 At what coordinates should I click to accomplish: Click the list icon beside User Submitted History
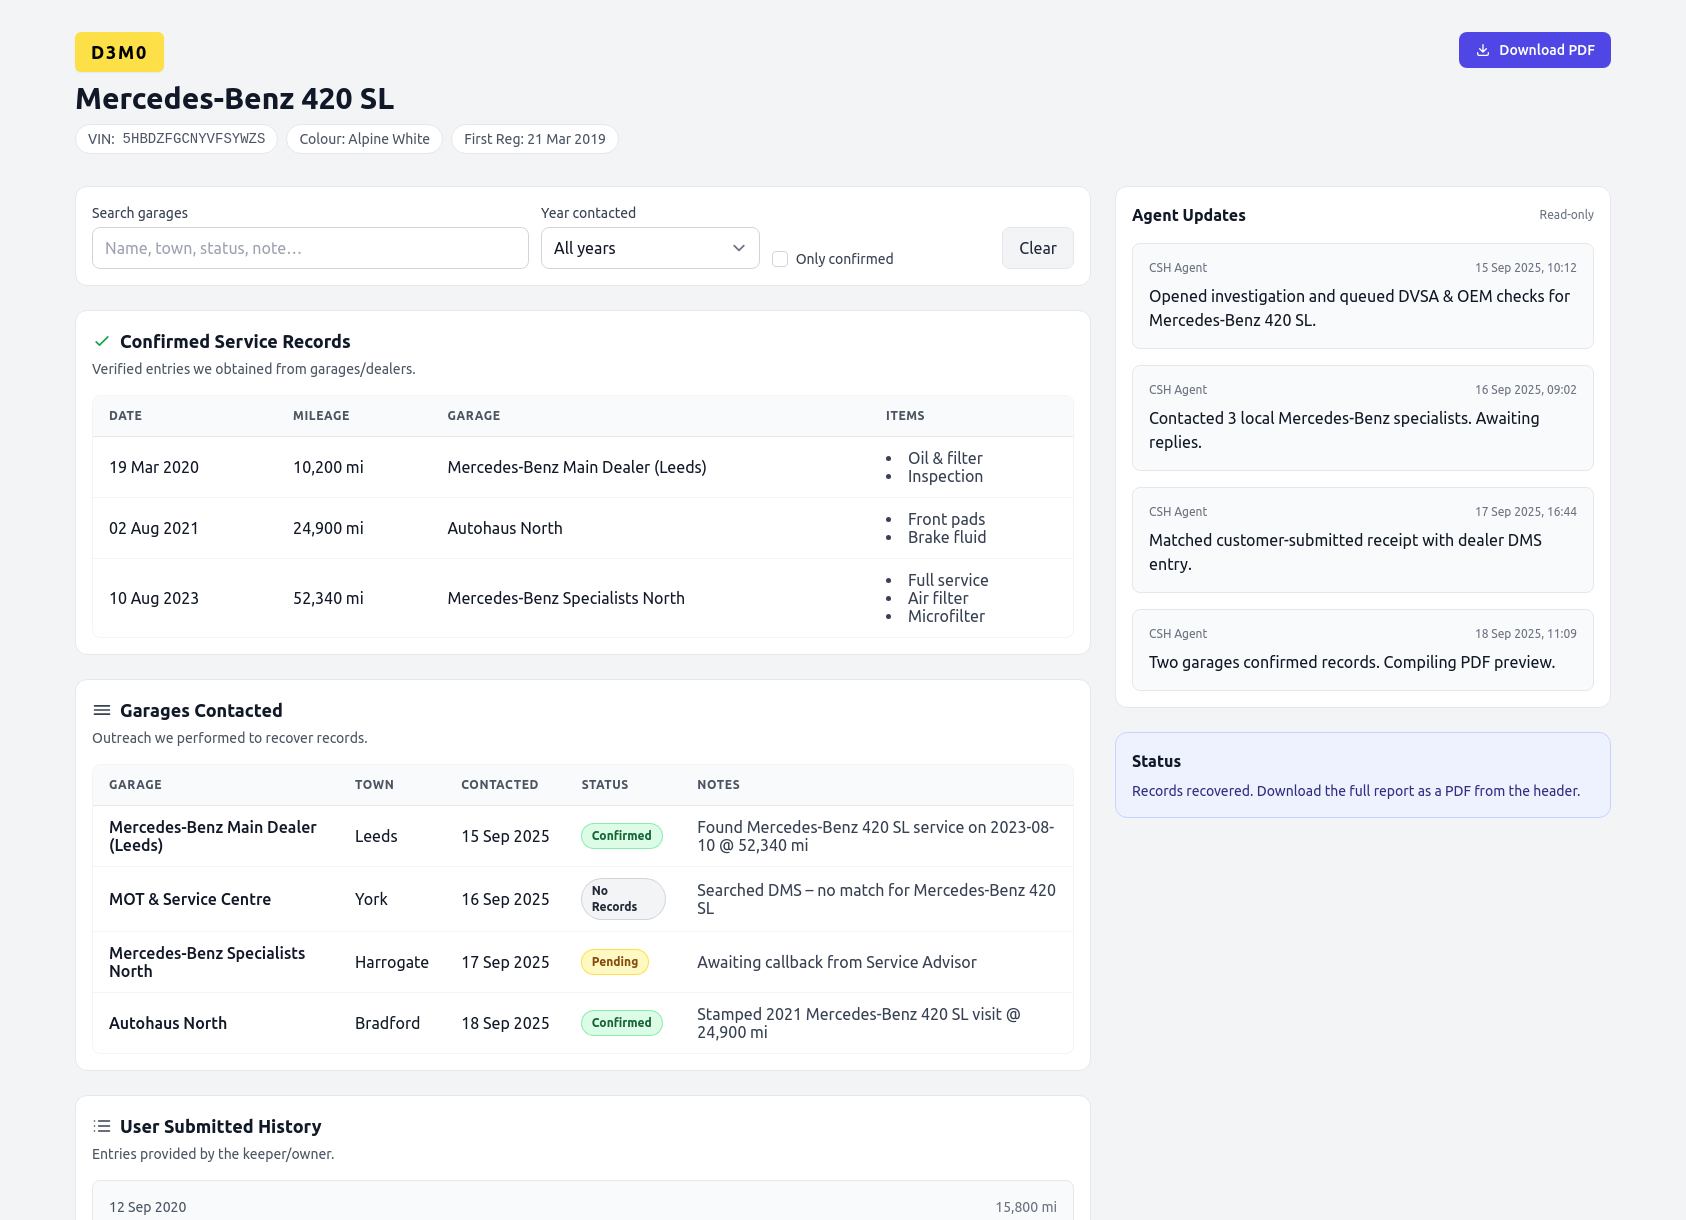102,1127
